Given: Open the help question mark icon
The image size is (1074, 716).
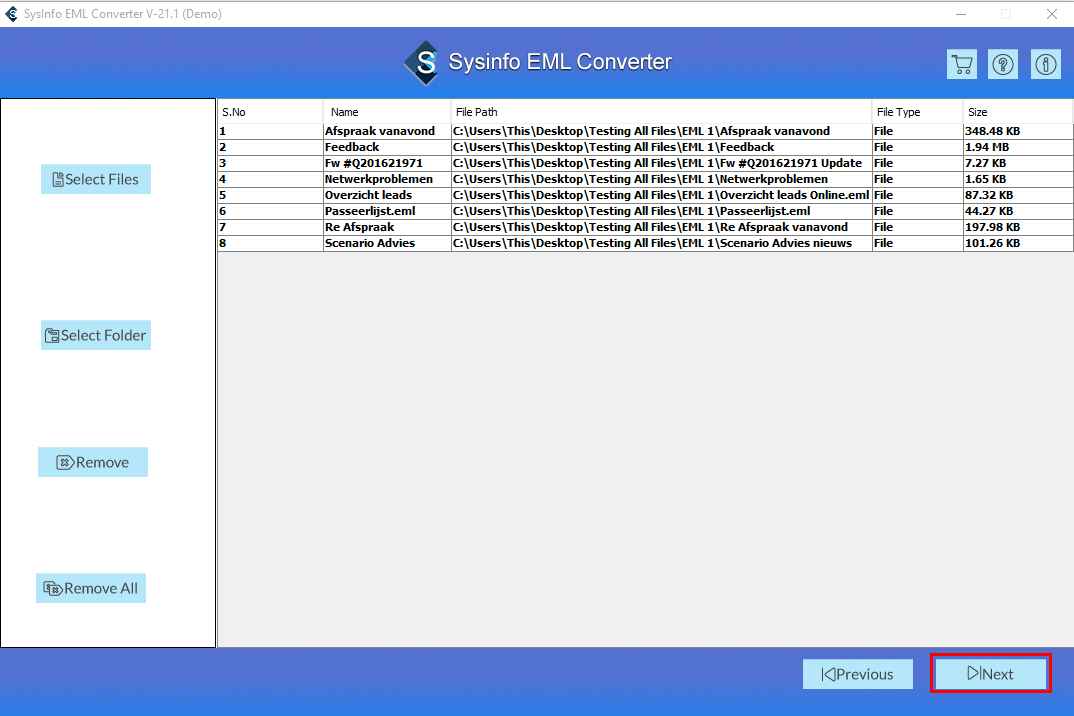Looking at the screenshot, I should tap(1003, 64).
